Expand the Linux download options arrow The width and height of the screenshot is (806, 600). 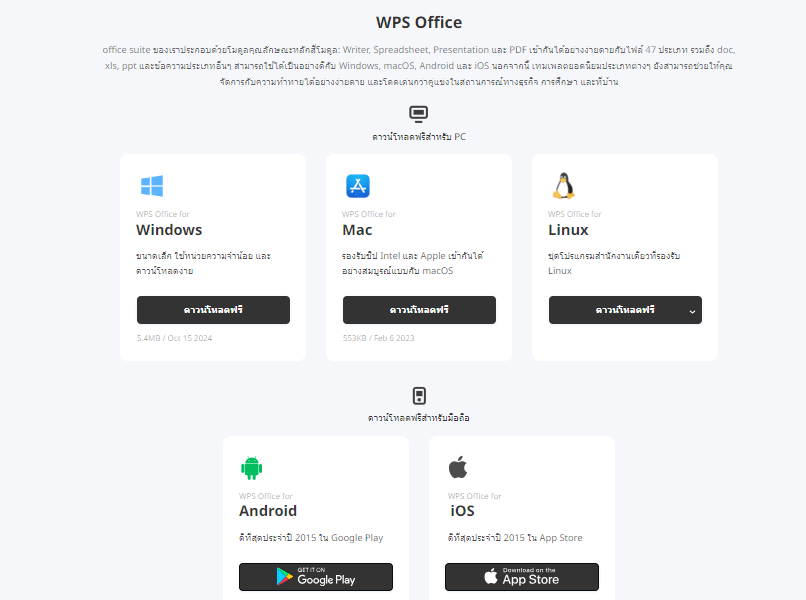coord(692,311)
